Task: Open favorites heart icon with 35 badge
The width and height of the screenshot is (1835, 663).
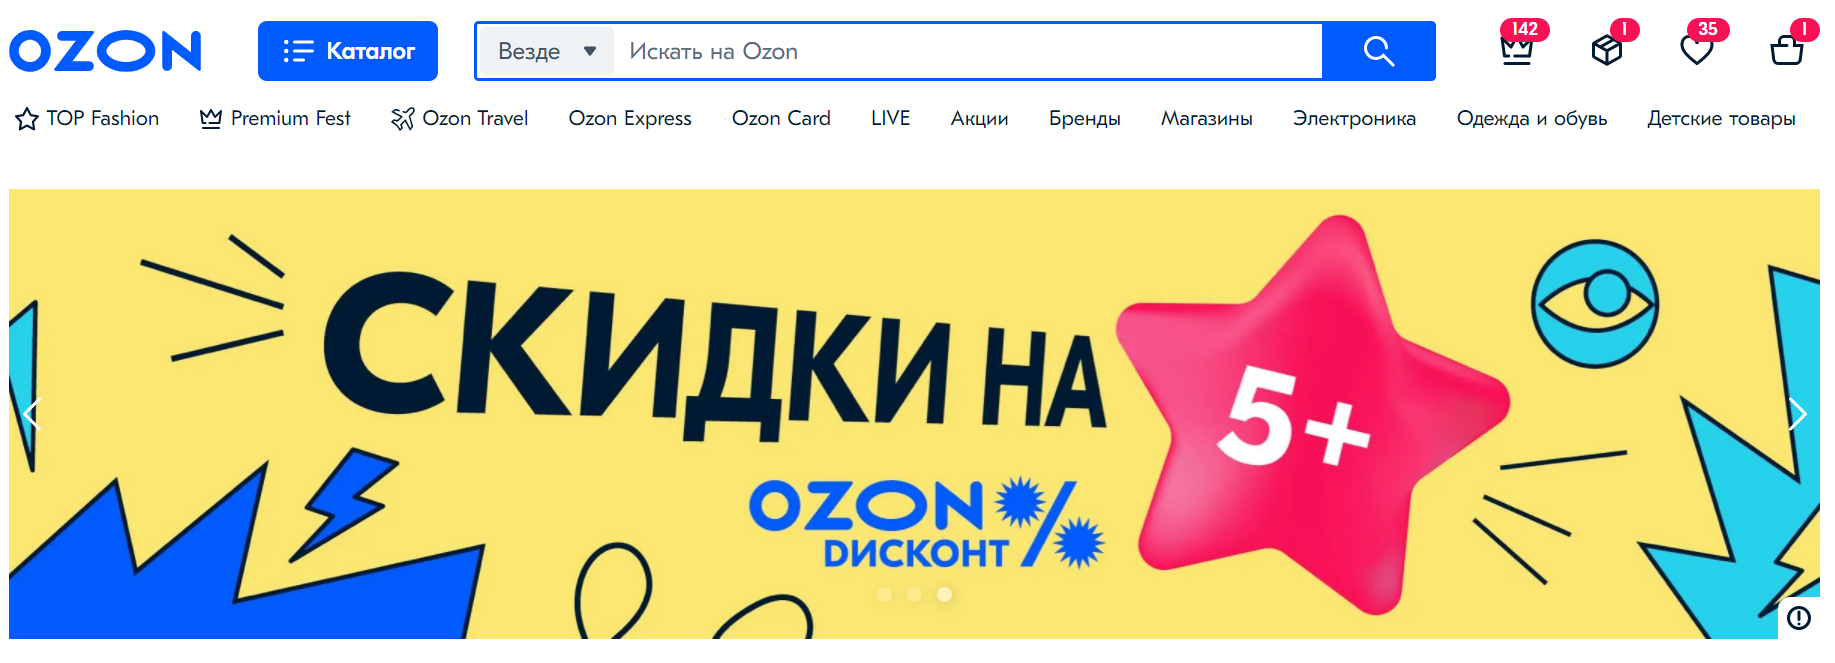Action: point(1697,49)
